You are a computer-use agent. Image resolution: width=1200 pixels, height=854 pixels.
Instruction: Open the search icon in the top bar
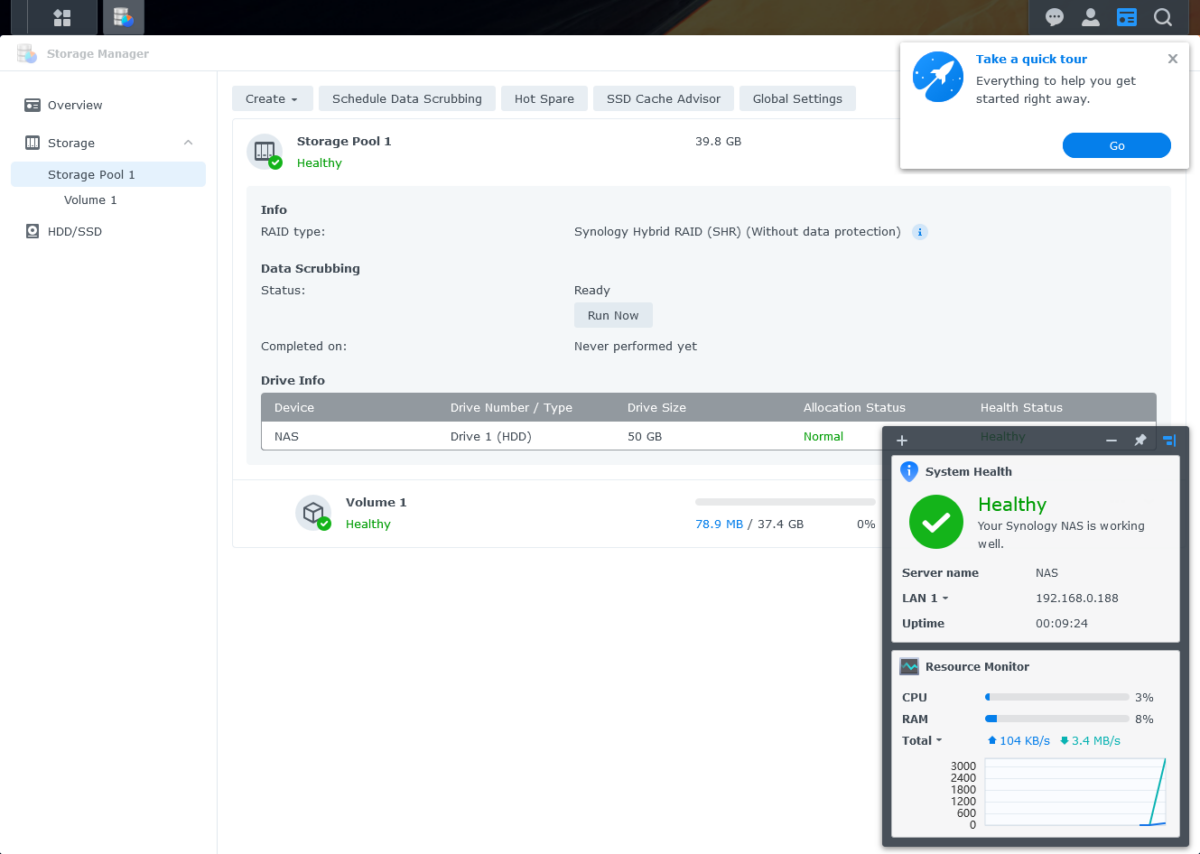click(1162, 17)
